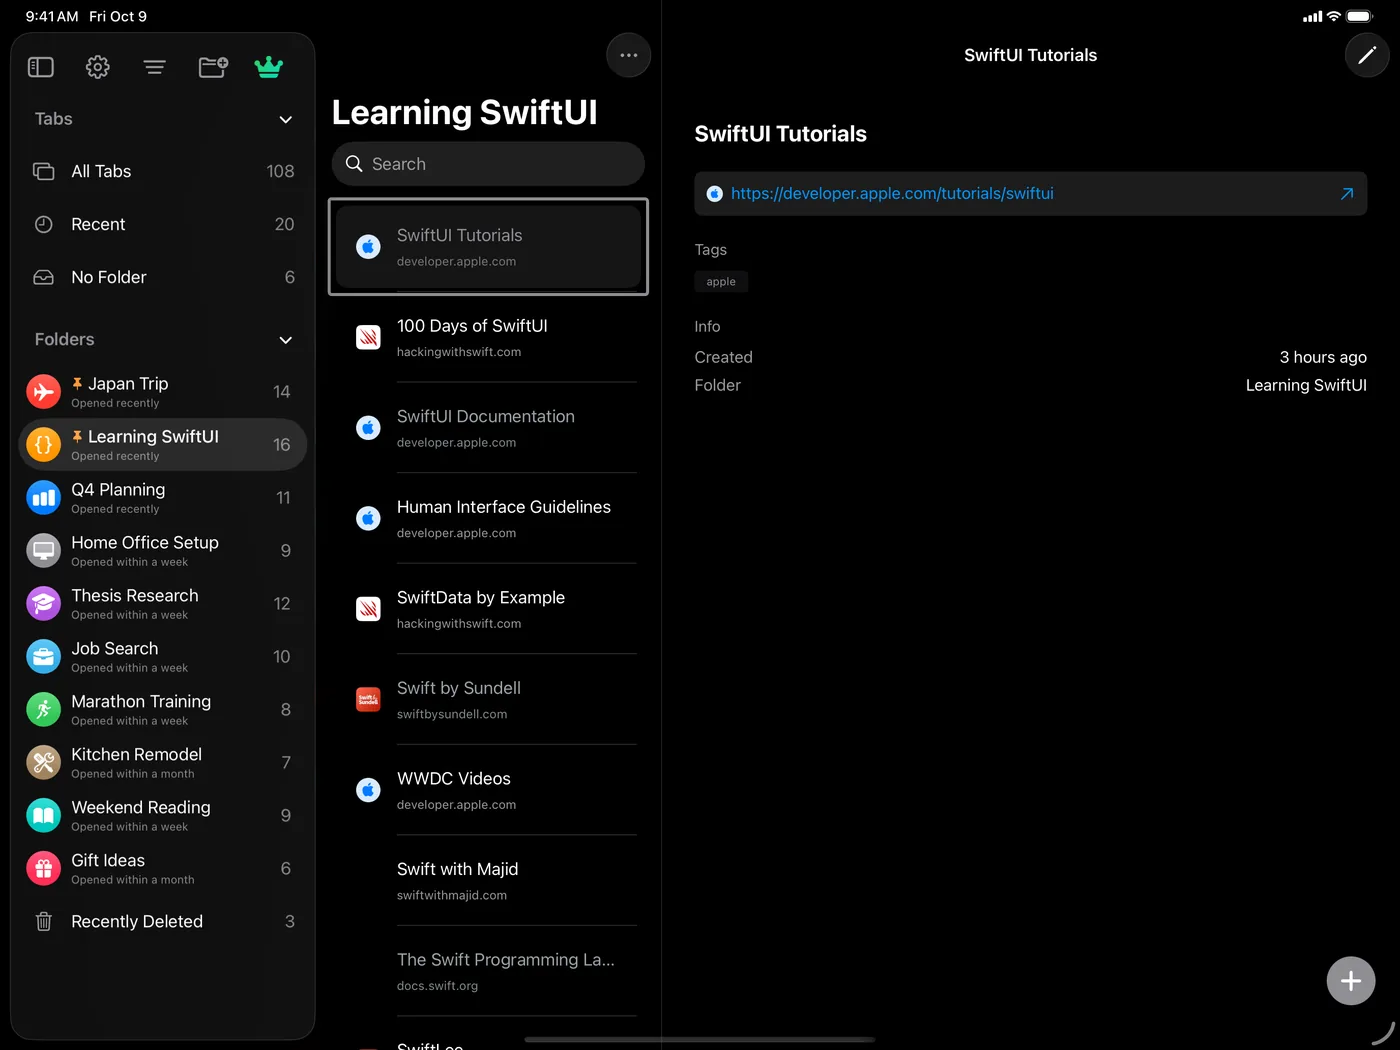This screenshot has width=1400, height=1050.
Task: Create a new folder with plus icon
Action: [x=213, y=67]
